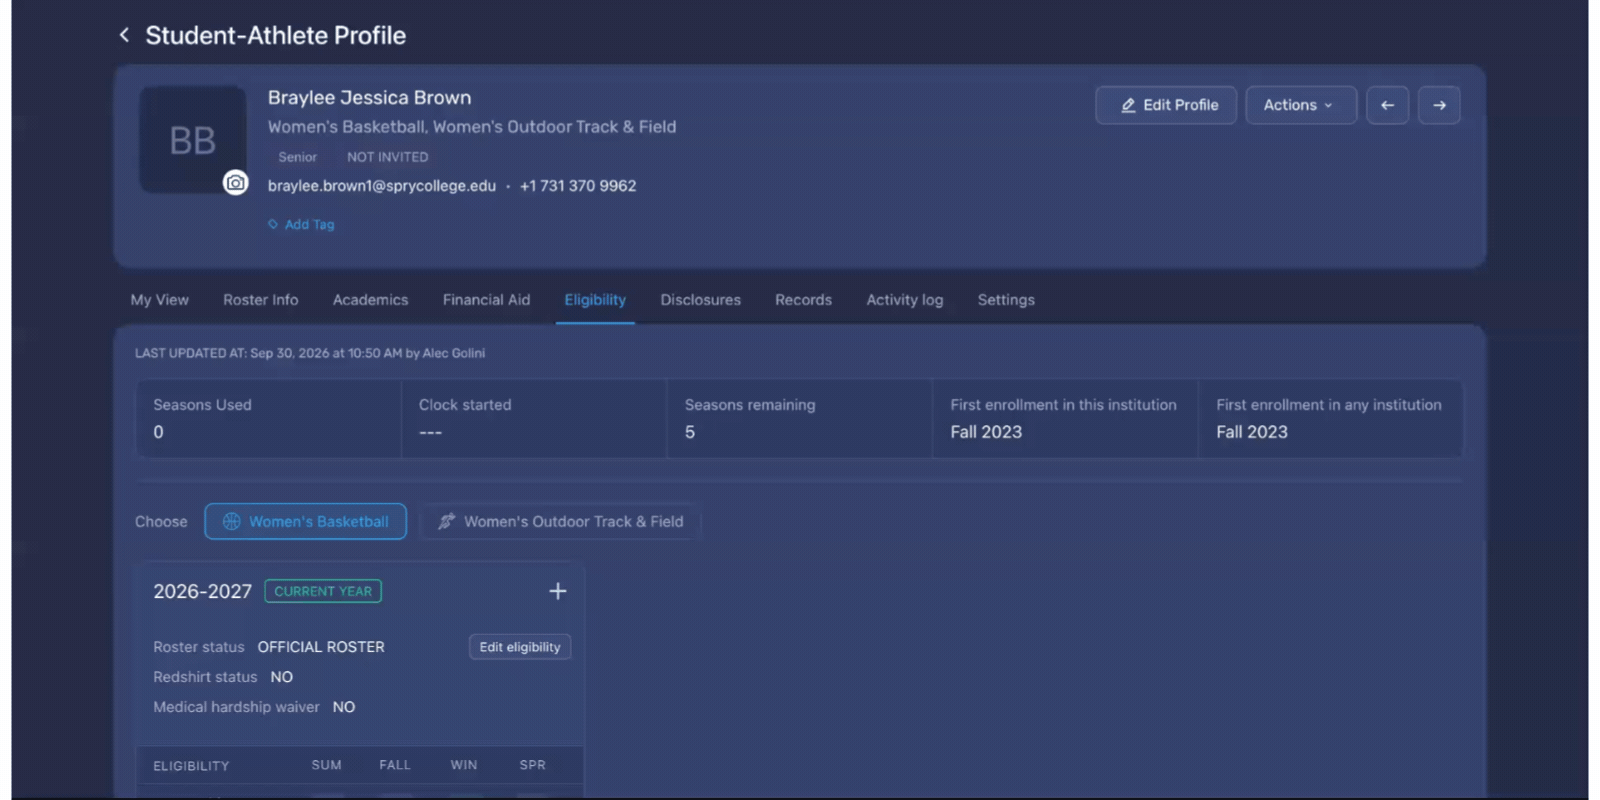Open the Financial Aid tab
Viewport: 1600px width, 800px height.
[x=486, y=300]
